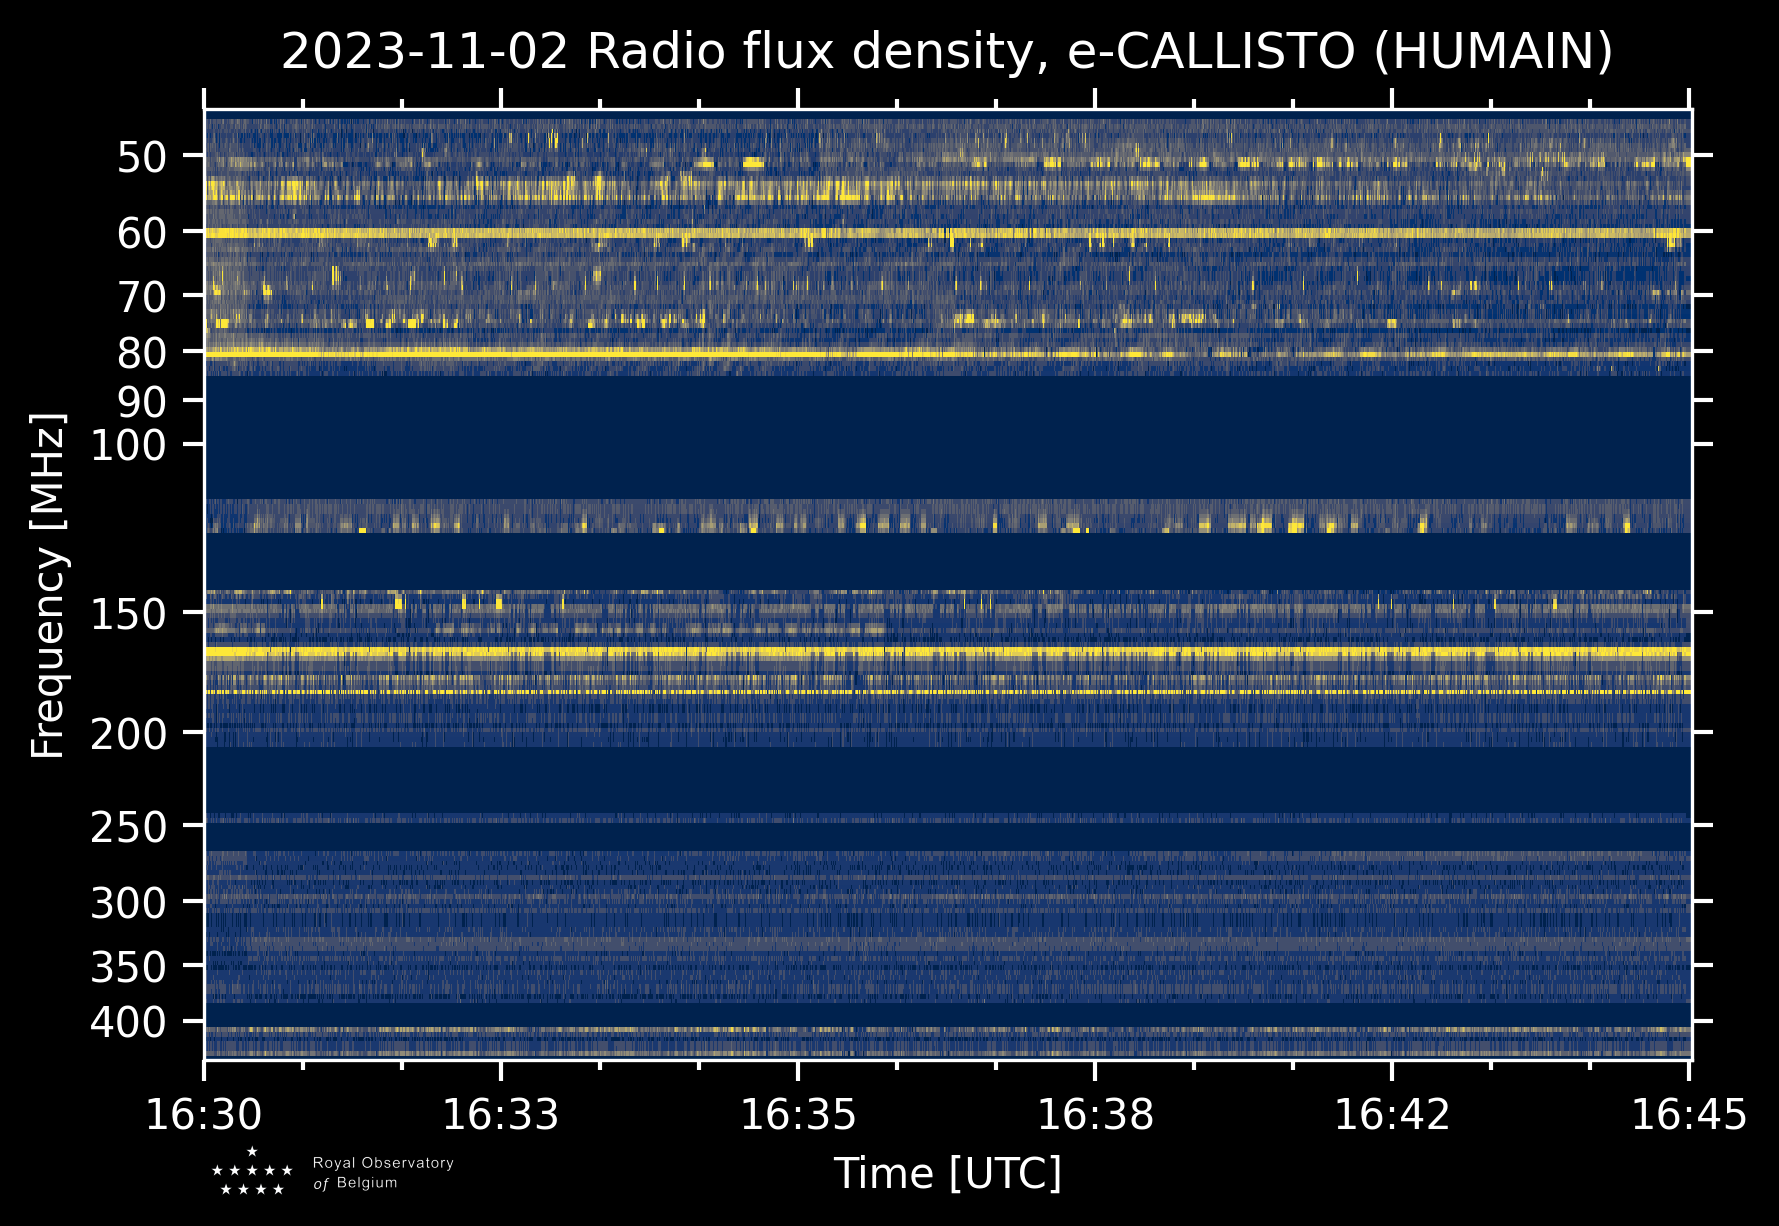Click the 16:30 time tick label
This screenshot has height=1226, width=1779.
click(x=204, y=1115)
